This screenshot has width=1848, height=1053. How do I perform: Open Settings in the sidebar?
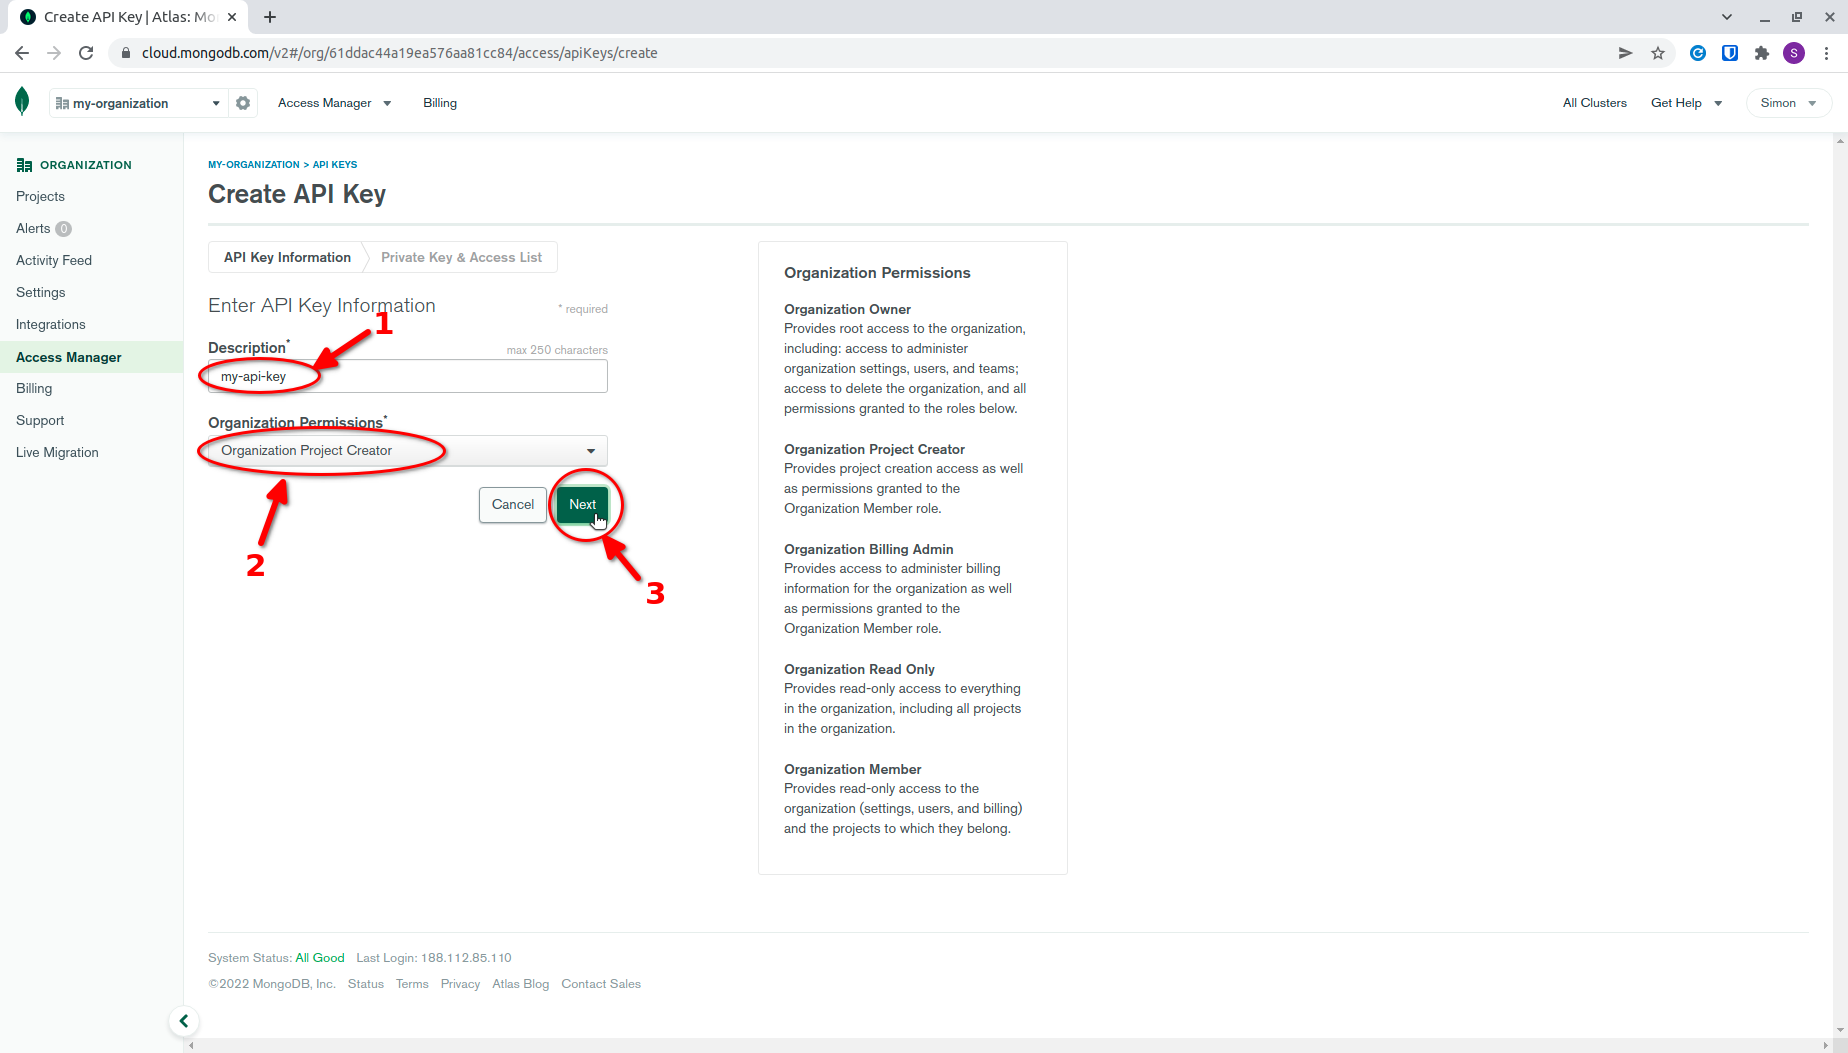click(x=41, y=292)
